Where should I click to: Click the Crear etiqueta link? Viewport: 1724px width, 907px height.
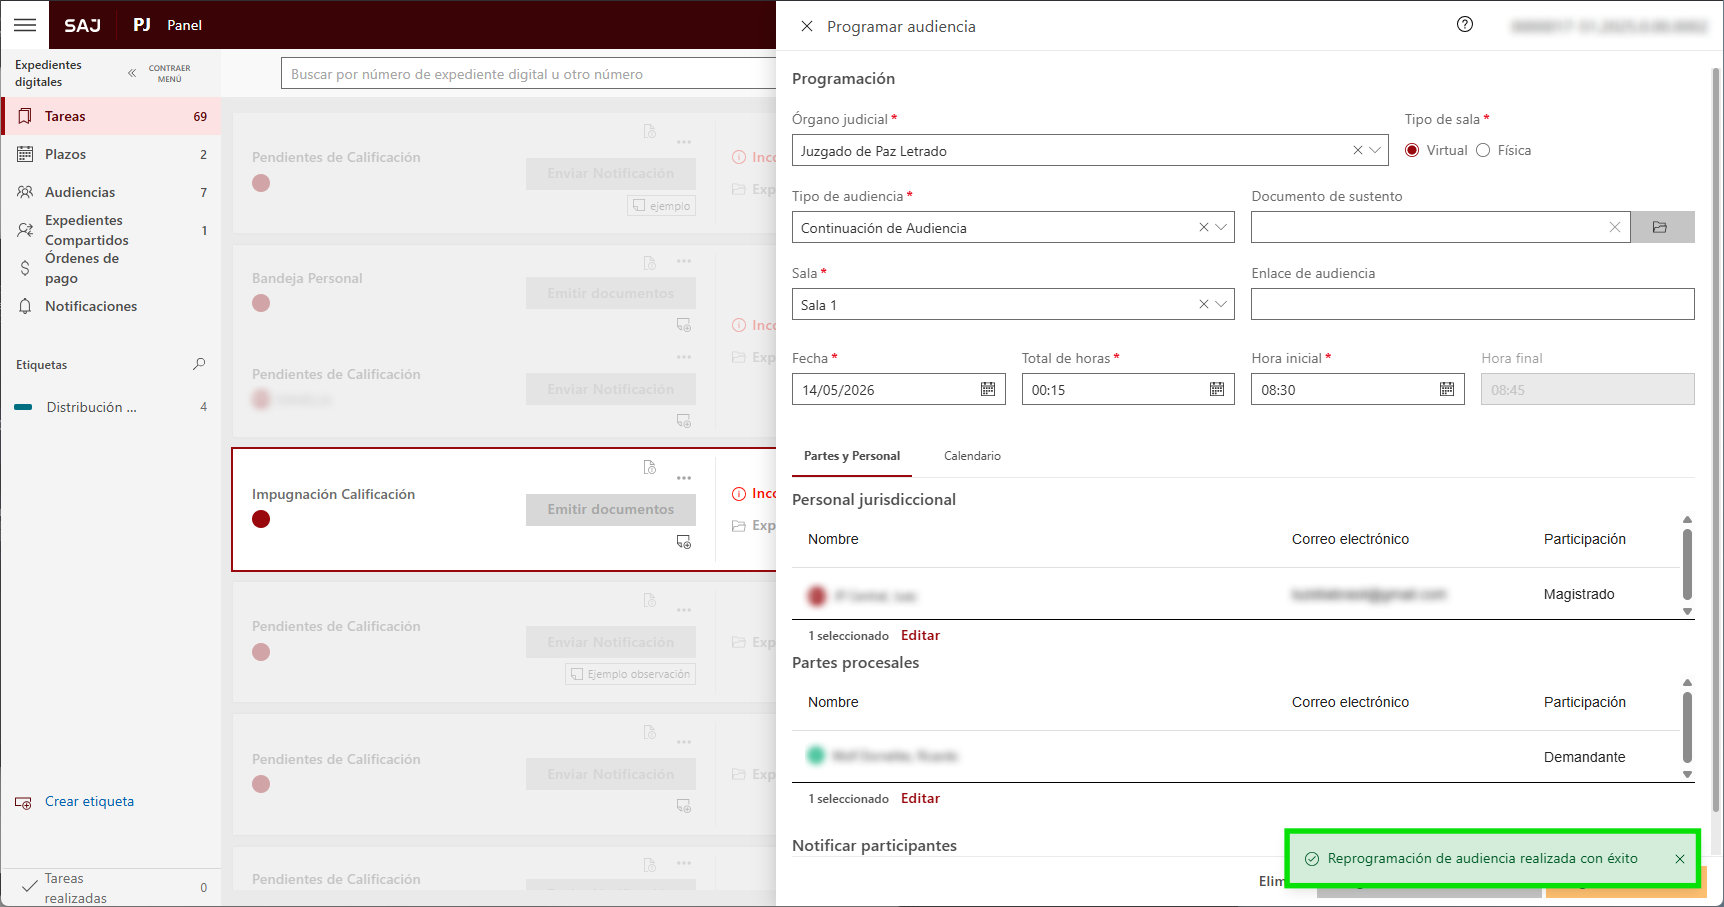coord(89,801)
